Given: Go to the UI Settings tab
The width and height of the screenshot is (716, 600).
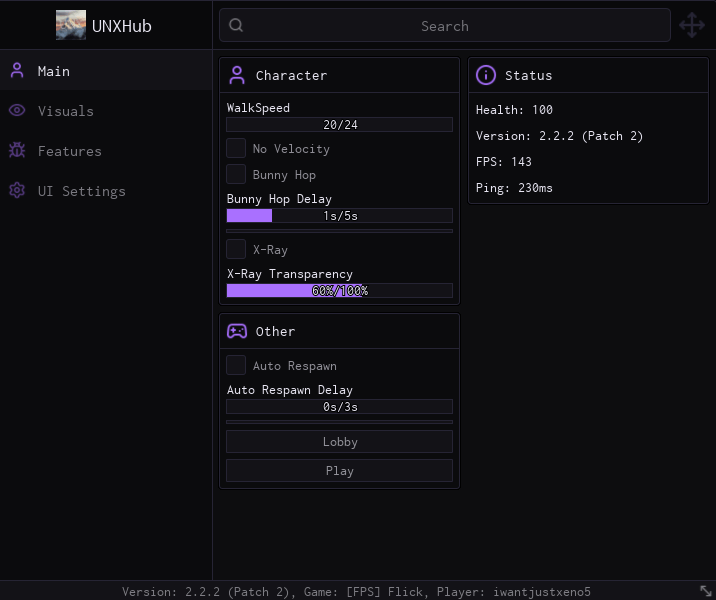Looking at the screenshot, I should pos(106,190).
